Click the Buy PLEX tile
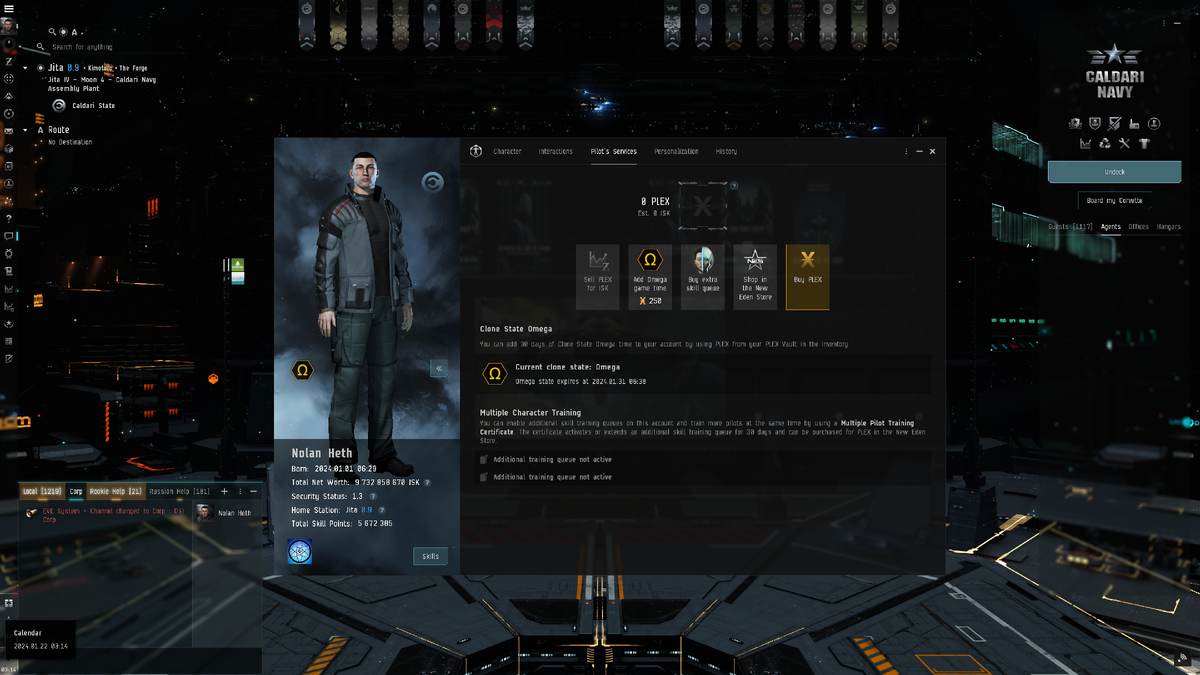Screen dimensions: 1200x675 (807, 277)
